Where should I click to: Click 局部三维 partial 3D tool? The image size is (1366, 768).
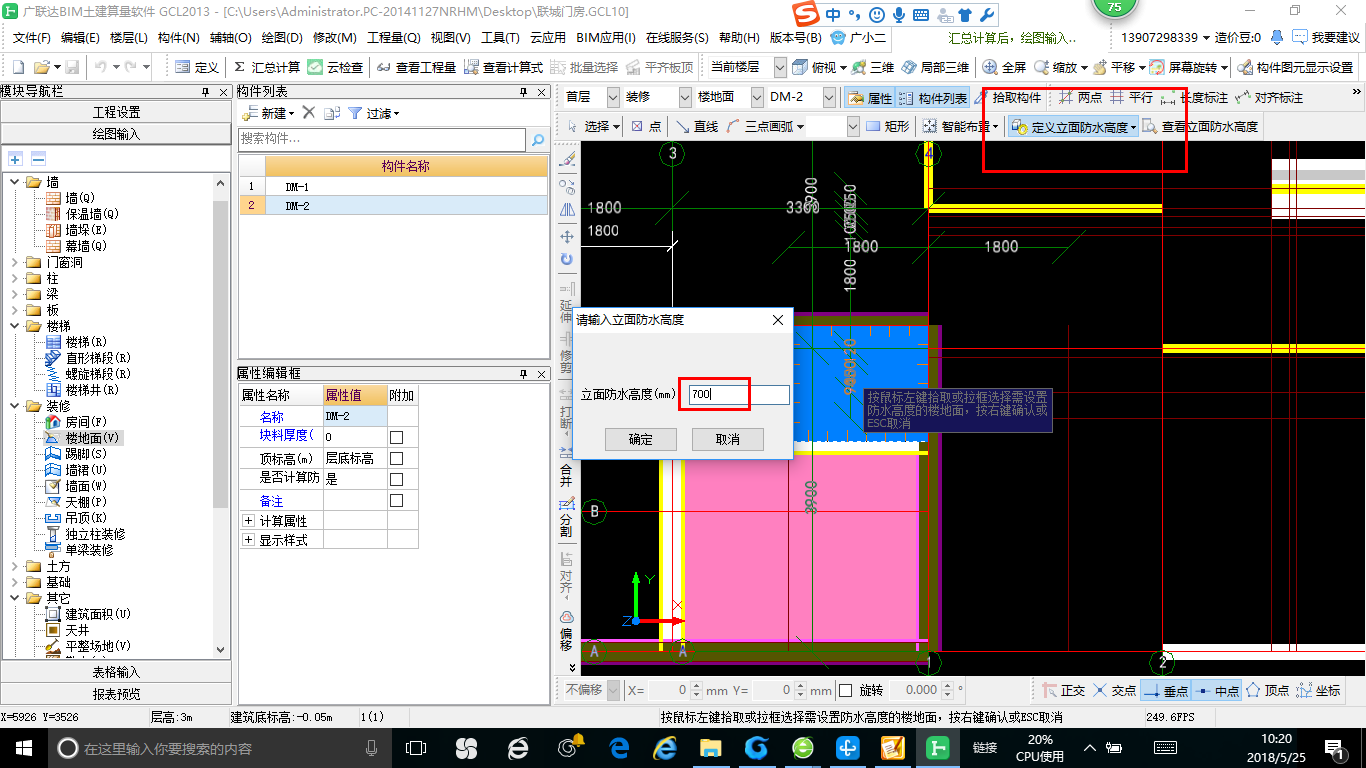[x=935, y=67]
